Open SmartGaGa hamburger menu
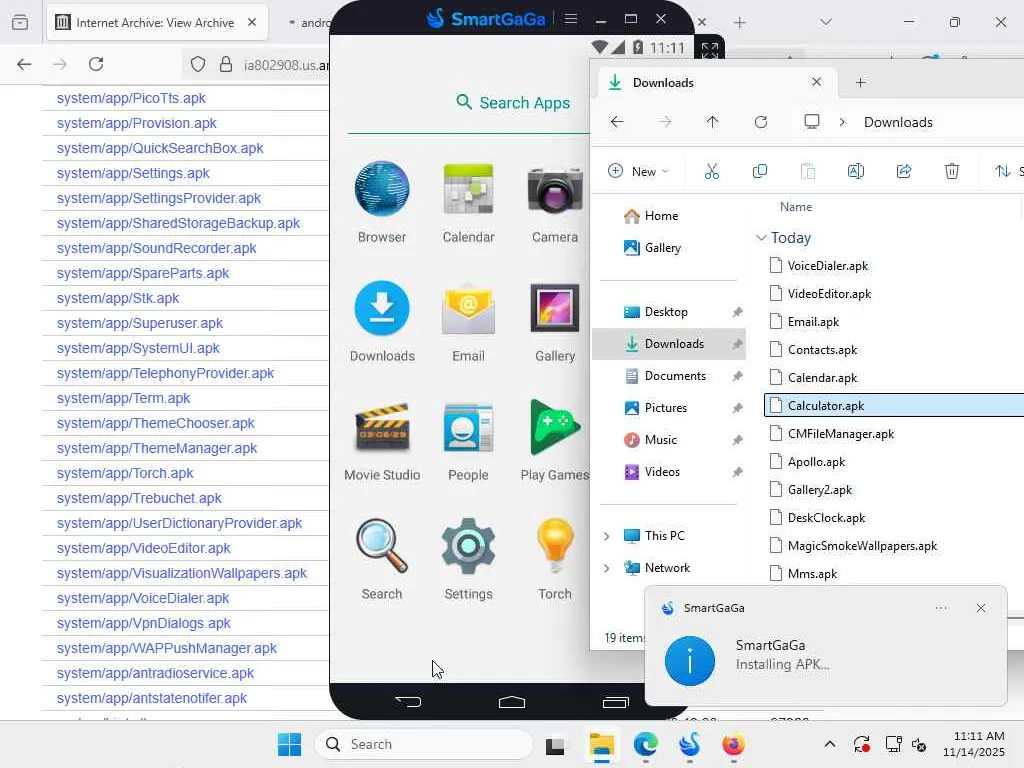This screenshot has width=1024, height=768. point(571,18)
